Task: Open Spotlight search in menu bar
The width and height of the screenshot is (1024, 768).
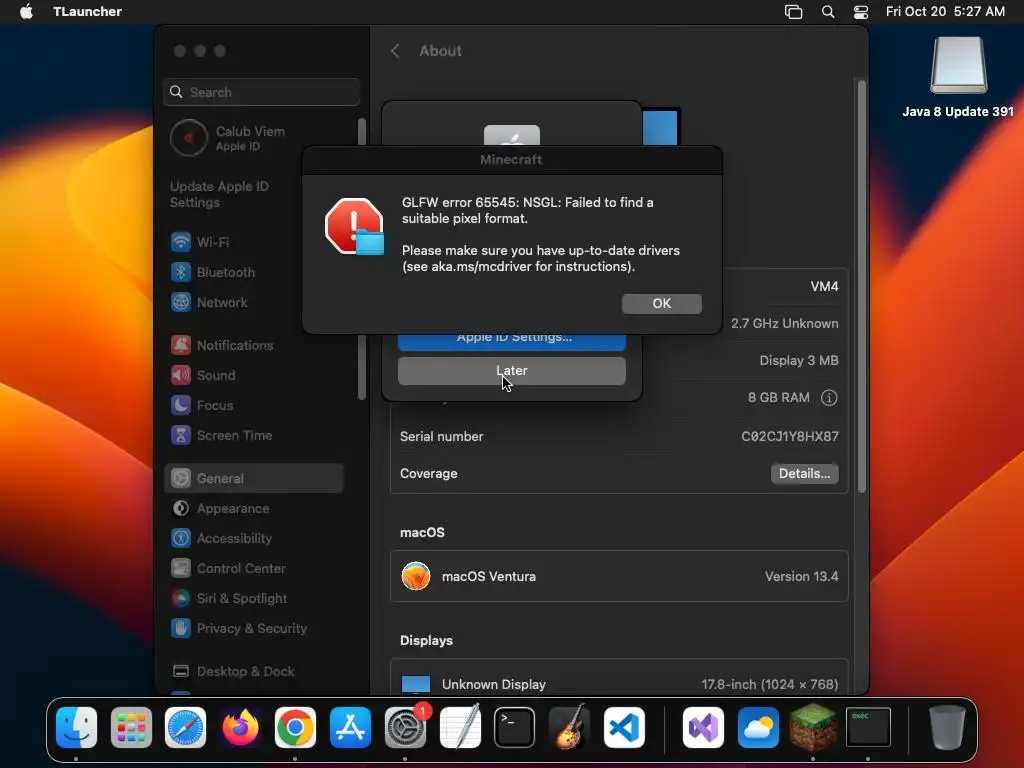Action: 827,11
